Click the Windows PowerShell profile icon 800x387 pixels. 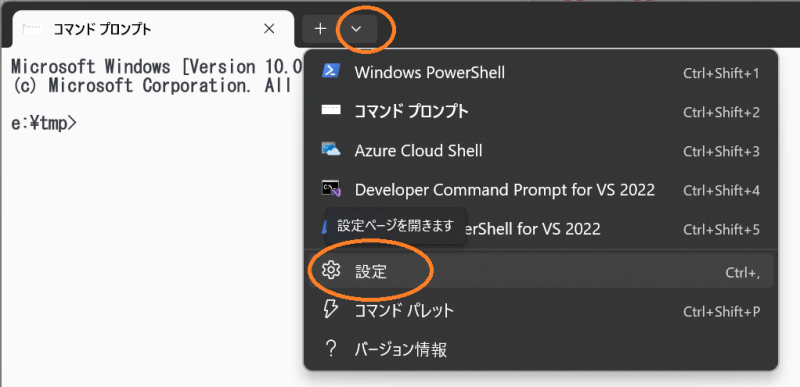[331, 71]
